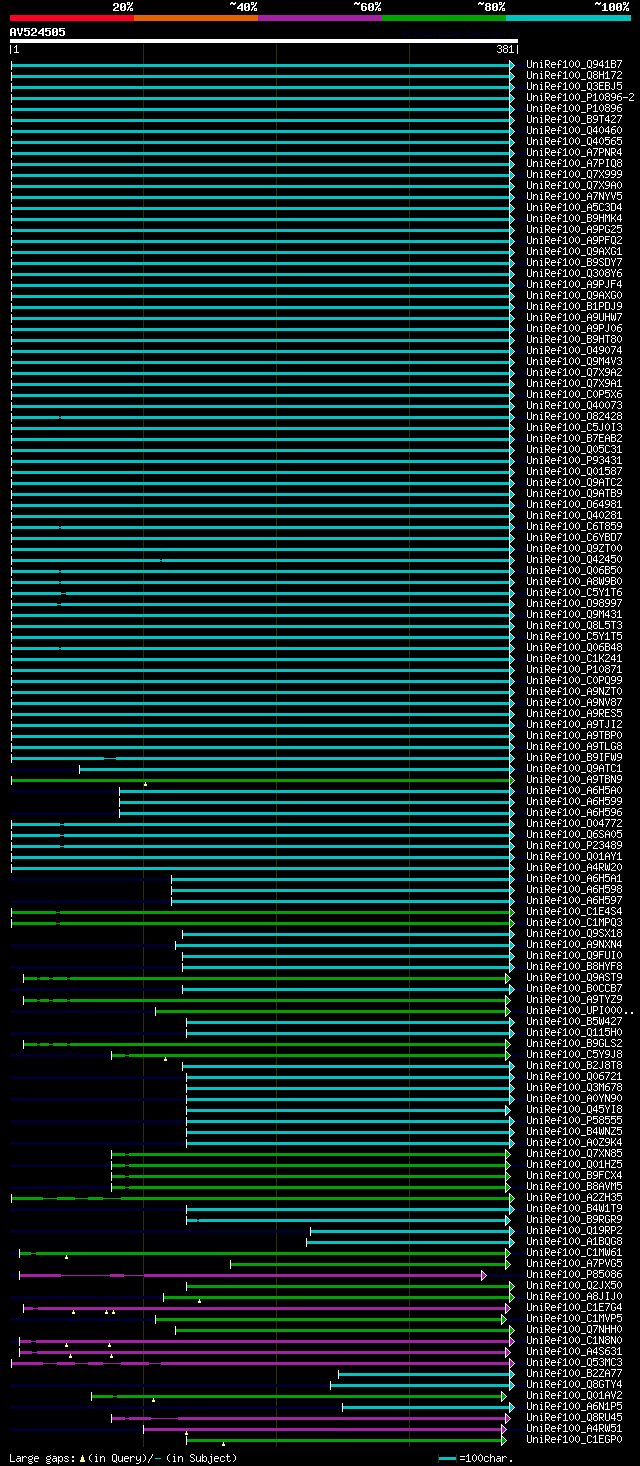Select label UniRef100_A9NV87
This screenshot has width=640, height=1466.
(x=575, y=702)
